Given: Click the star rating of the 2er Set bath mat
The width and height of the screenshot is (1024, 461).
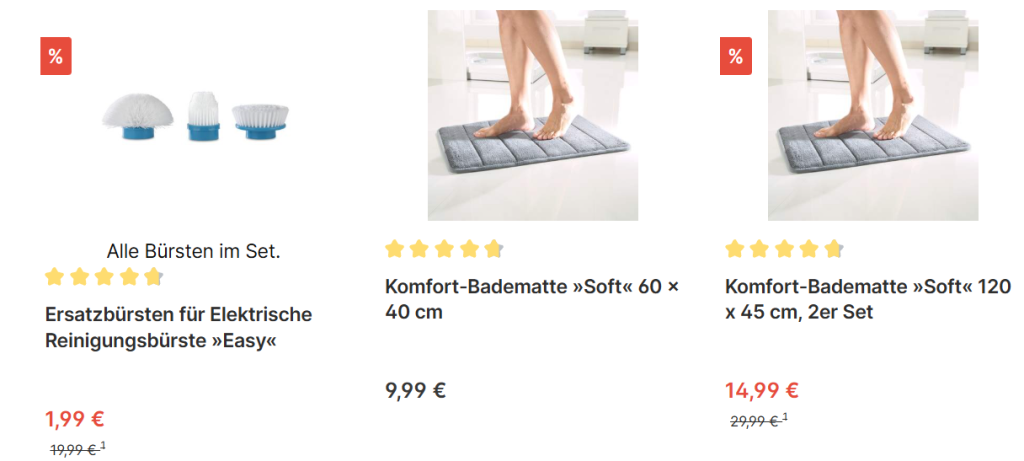Looking at the screenshot, I should pos(784,249).
